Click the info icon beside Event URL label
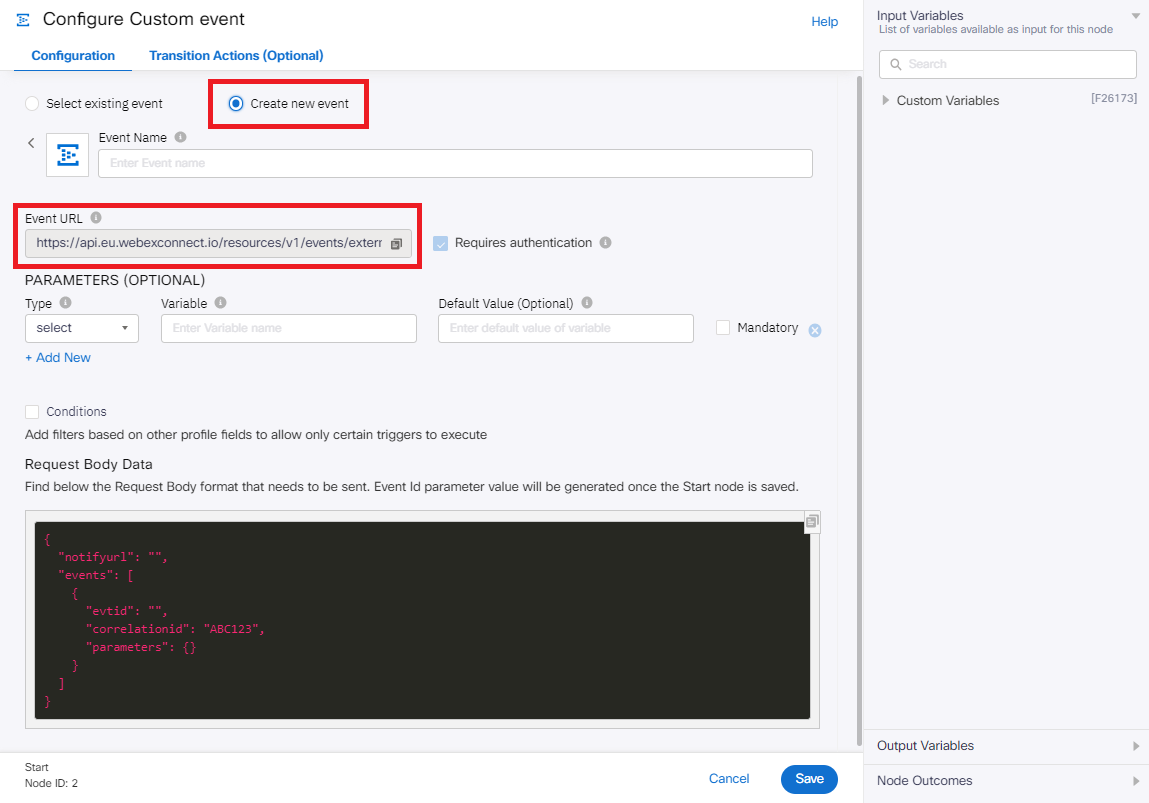The height and width of the screenshot is (803, 1149). (96, 218)
